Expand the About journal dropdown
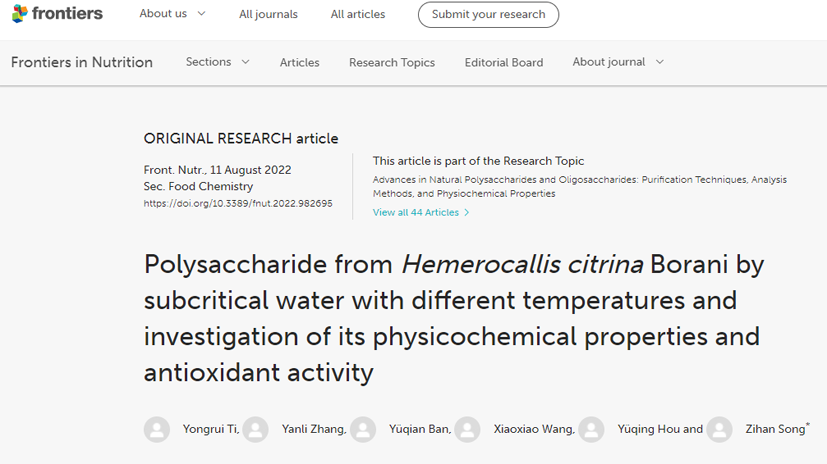 point(617,62)
